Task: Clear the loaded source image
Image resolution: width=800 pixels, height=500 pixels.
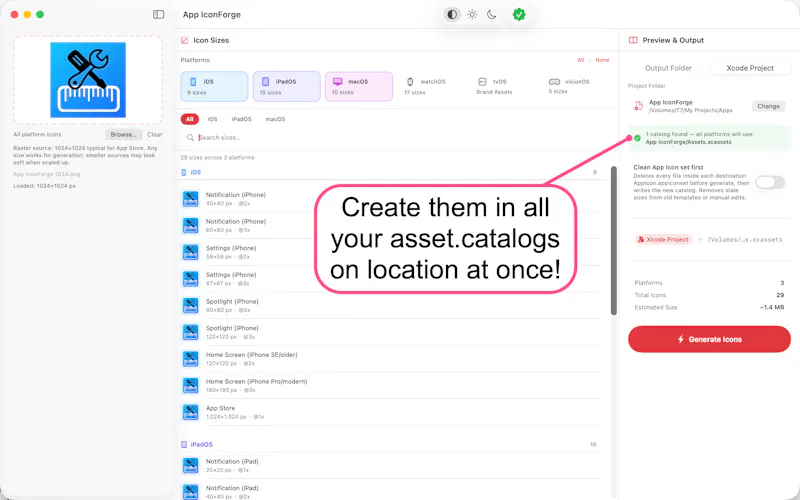Action: click(155, 135)
